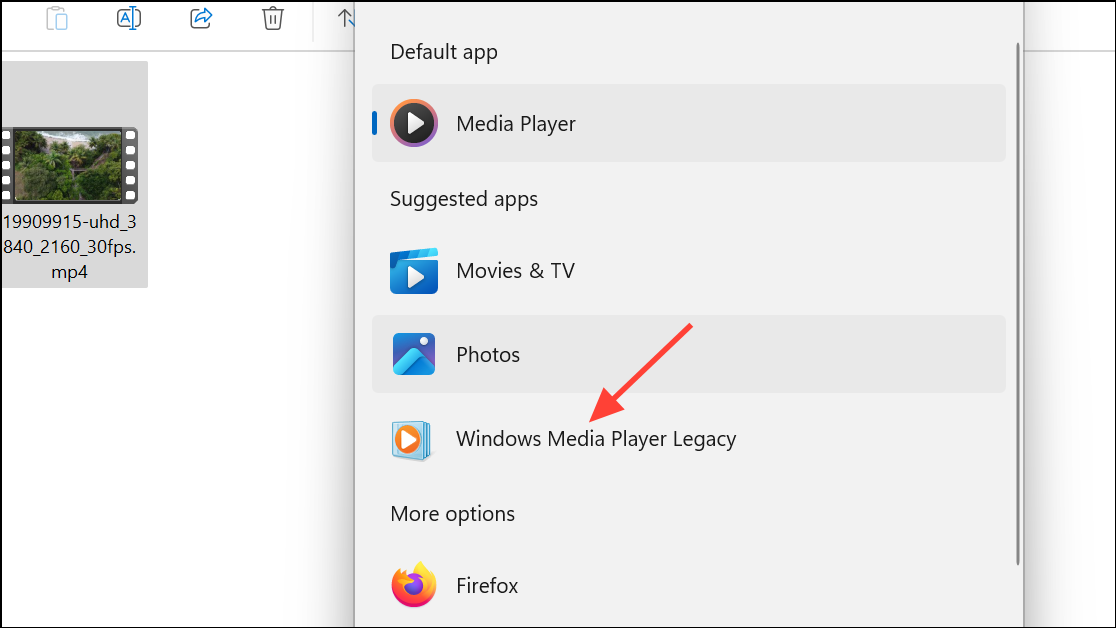Click the Photos app icon
This screenshot has width=1116, height=628.
pyautogui.click(x=413, y=354)
